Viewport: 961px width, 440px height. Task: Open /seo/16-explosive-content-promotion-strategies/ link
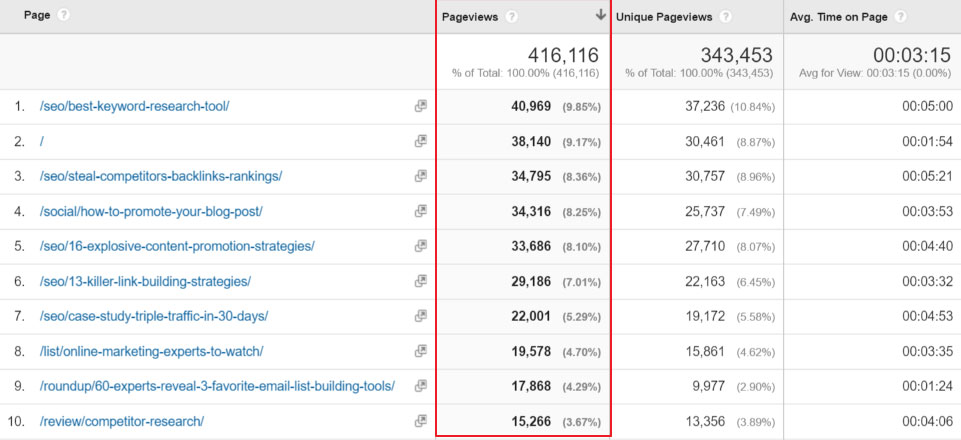pyautogui.click(x=177, y=246)
